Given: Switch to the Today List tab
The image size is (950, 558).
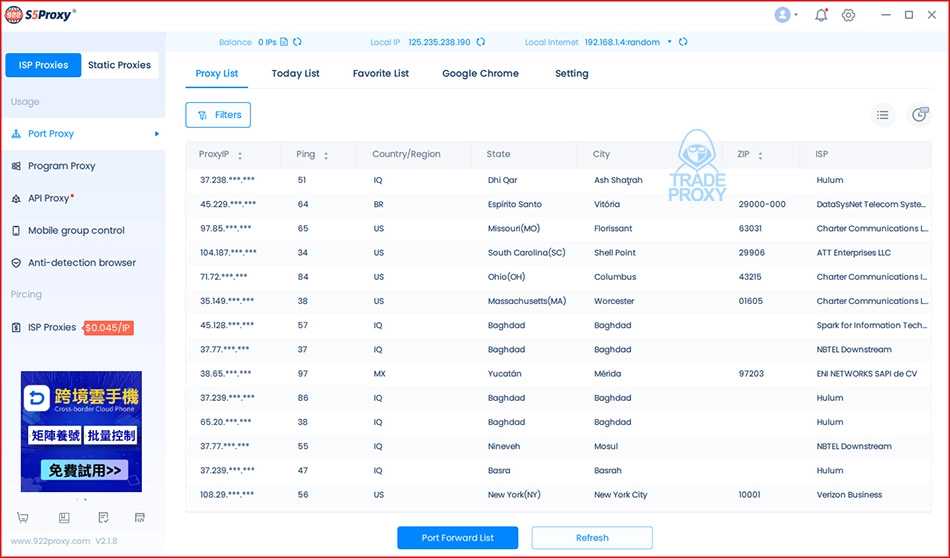Looking at the screenshot, I should coord(295,73).
